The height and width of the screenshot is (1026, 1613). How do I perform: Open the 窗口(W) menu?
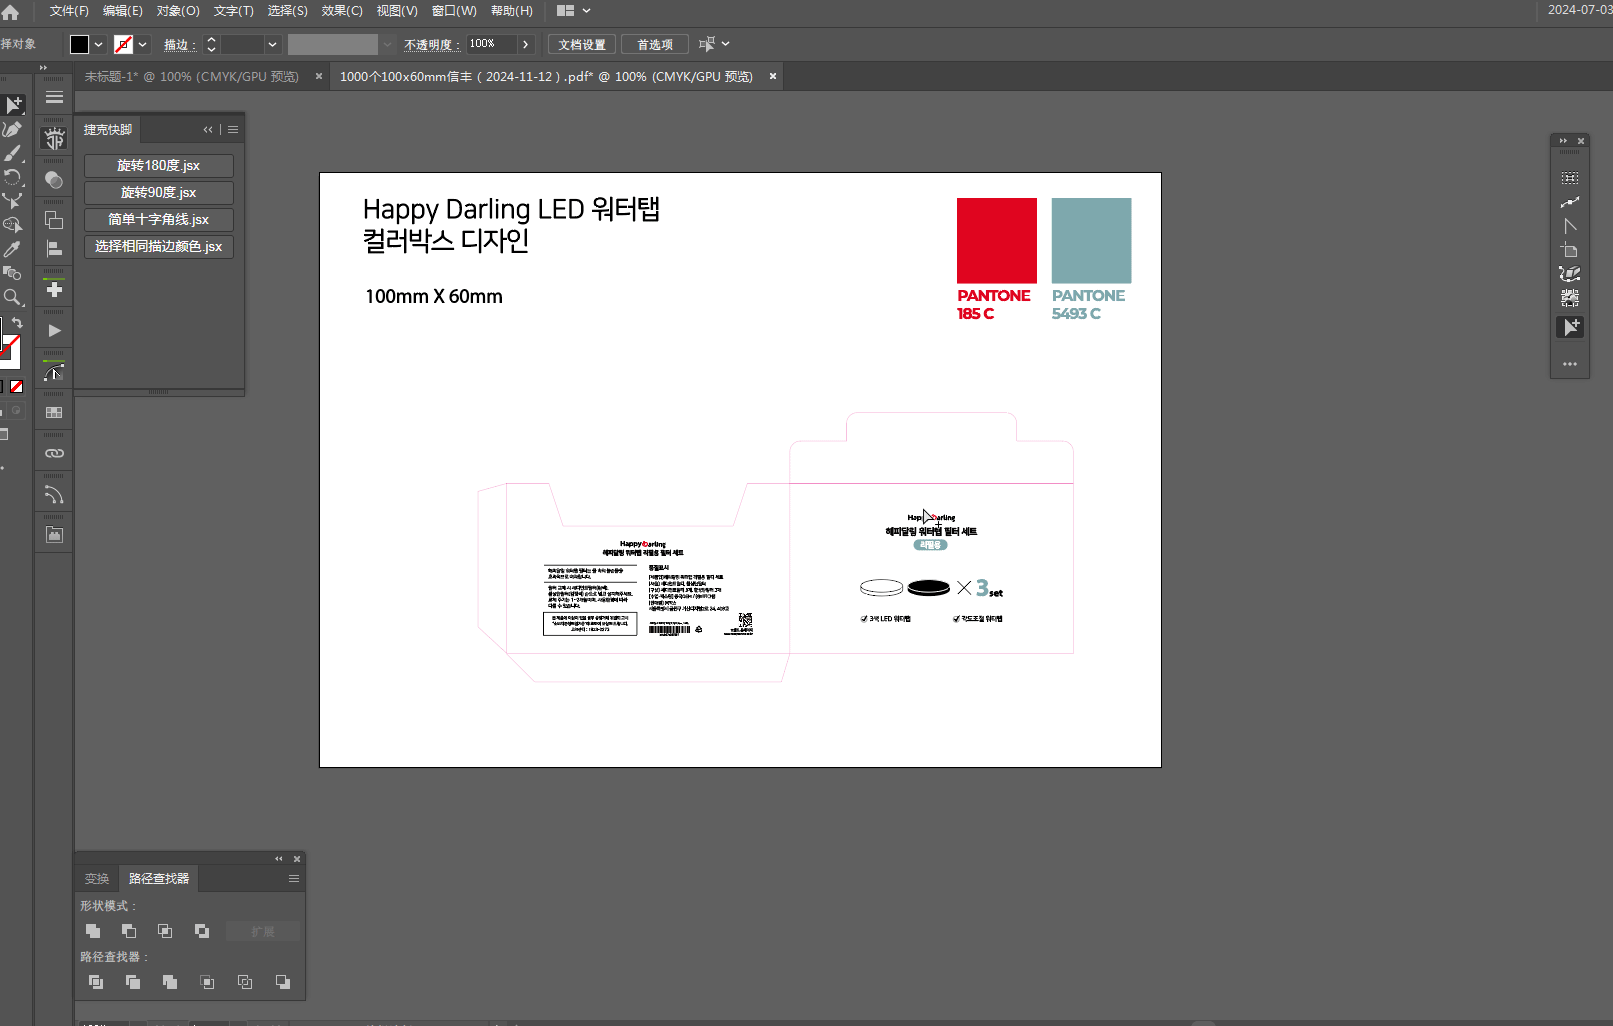(x=454, y=11)
